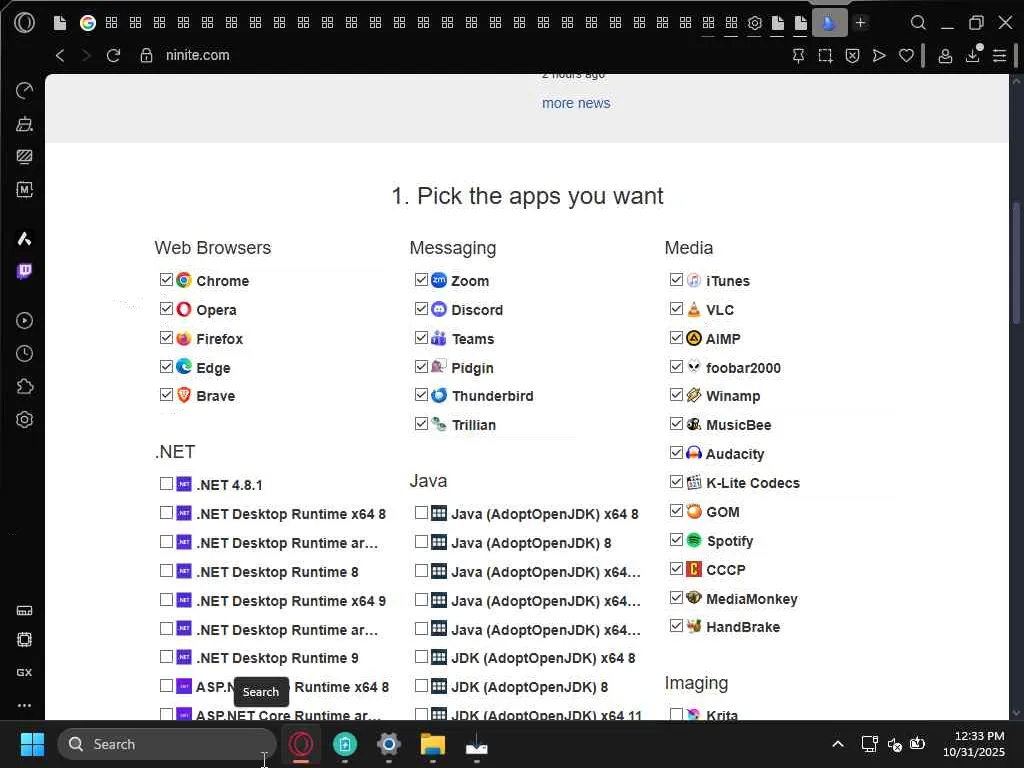Click the search tabs magnifier icon

(918, 23)
